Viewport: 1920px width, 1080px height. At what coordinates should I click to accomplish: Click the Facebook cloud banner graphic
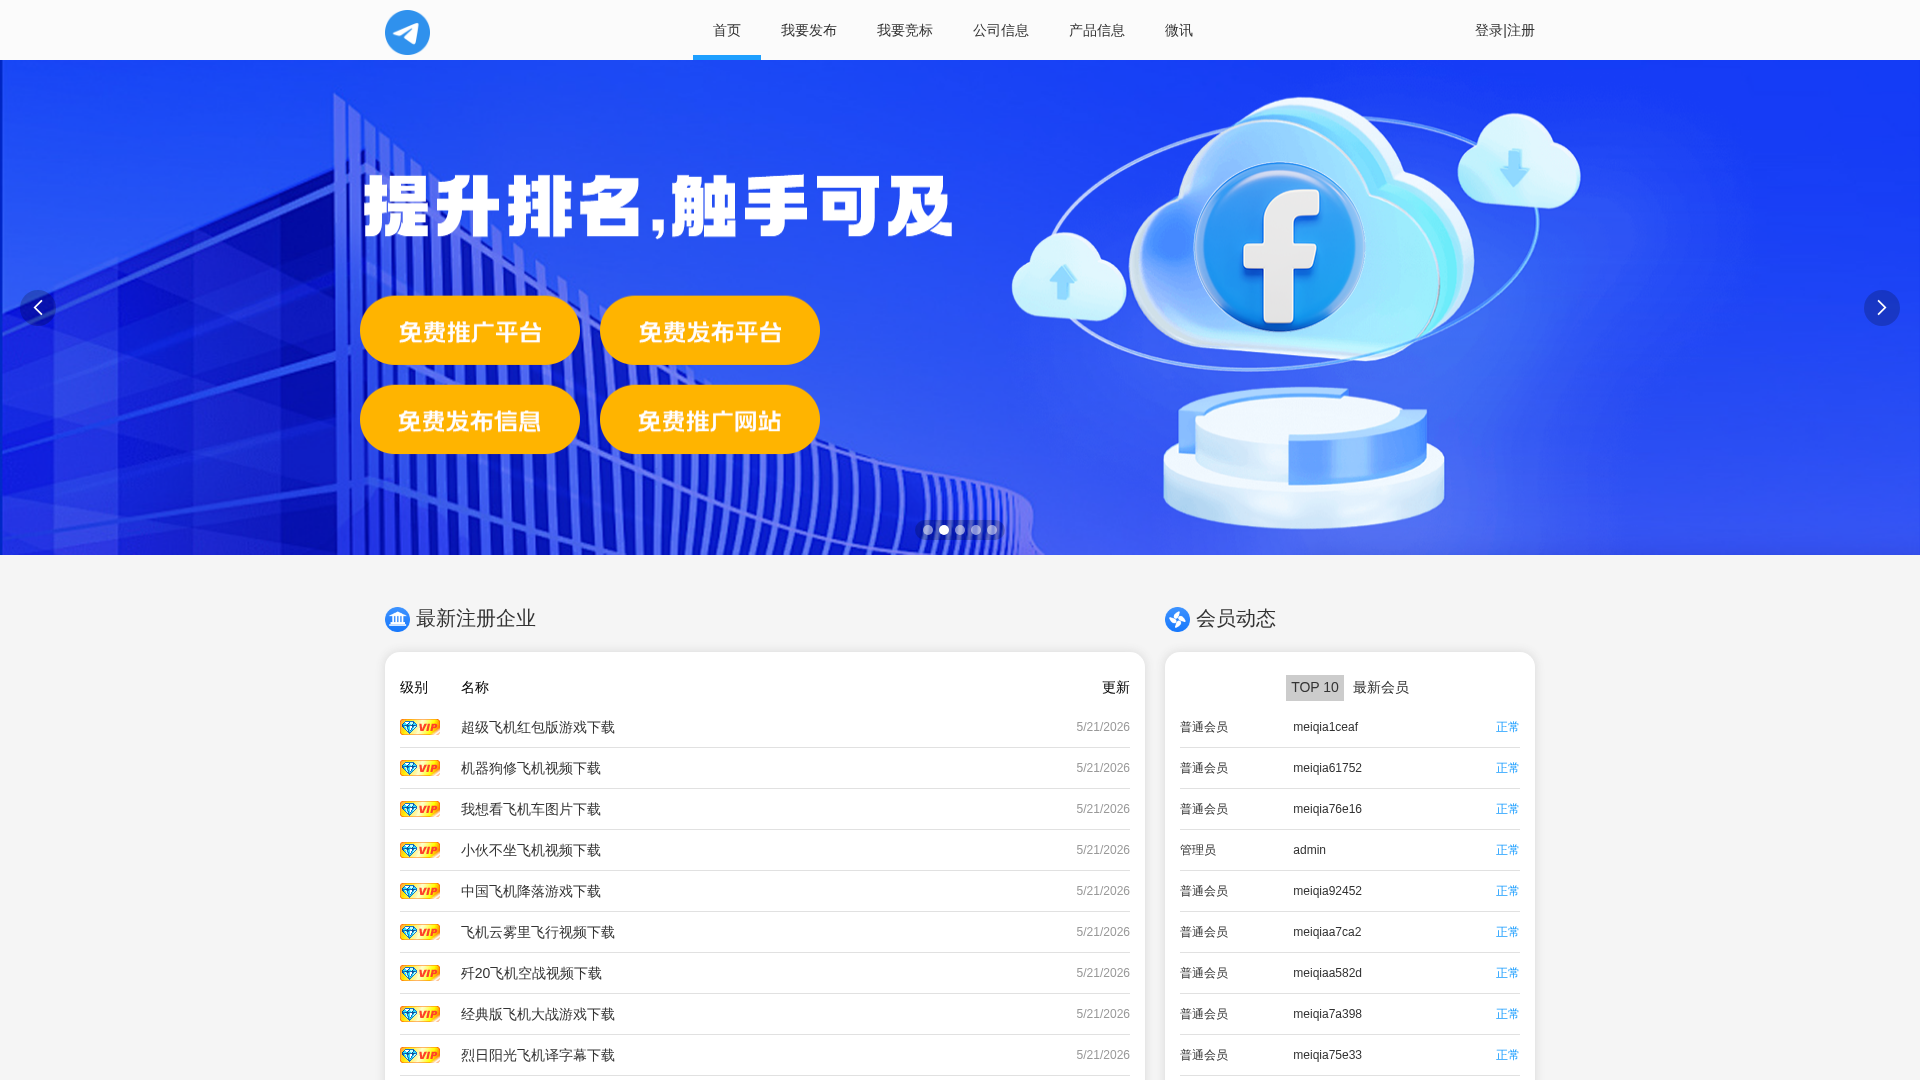(x=1296, y=310)
